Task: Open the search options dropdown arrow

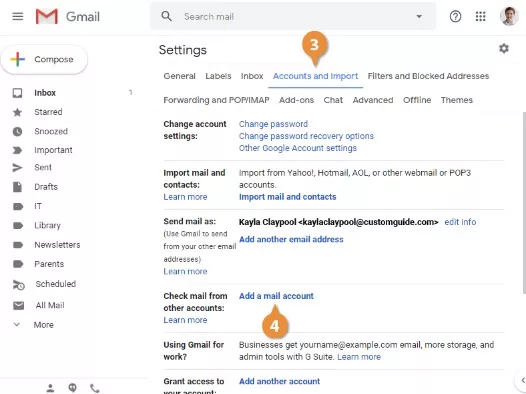Action: [419, 16]
